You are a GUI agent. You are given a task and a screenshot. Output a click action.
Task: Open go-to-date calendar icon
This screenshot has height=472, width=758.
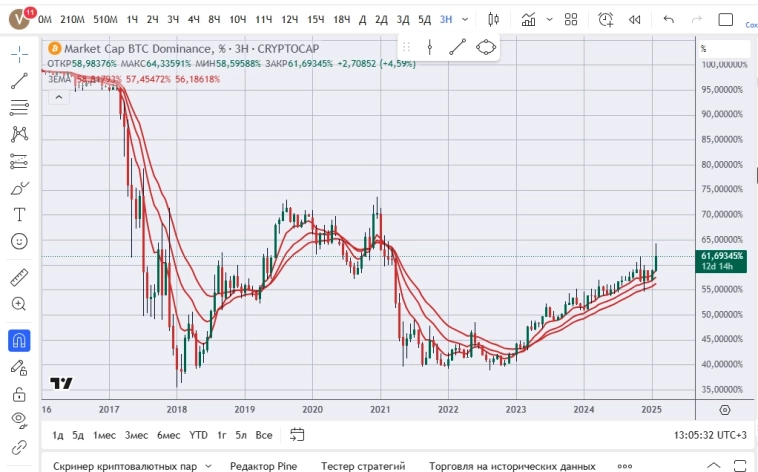coord(297,435)
